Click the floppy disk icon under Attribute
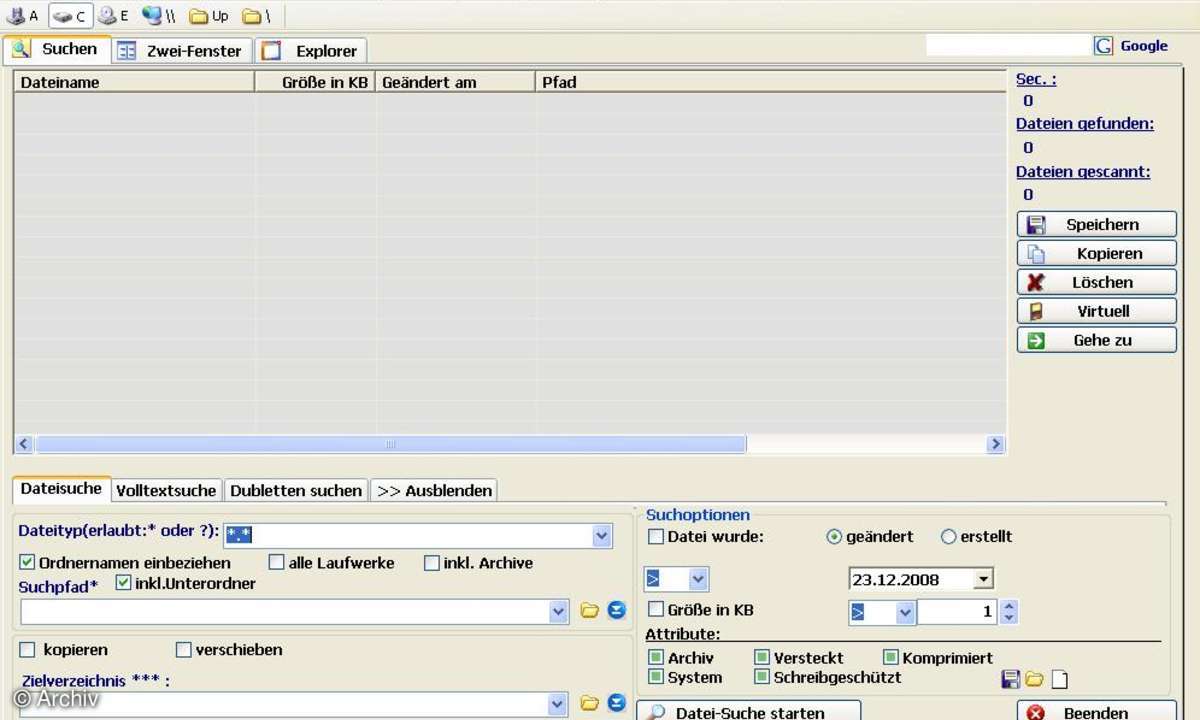The width and height of the screenshot is (1200, 720). 1011,680
